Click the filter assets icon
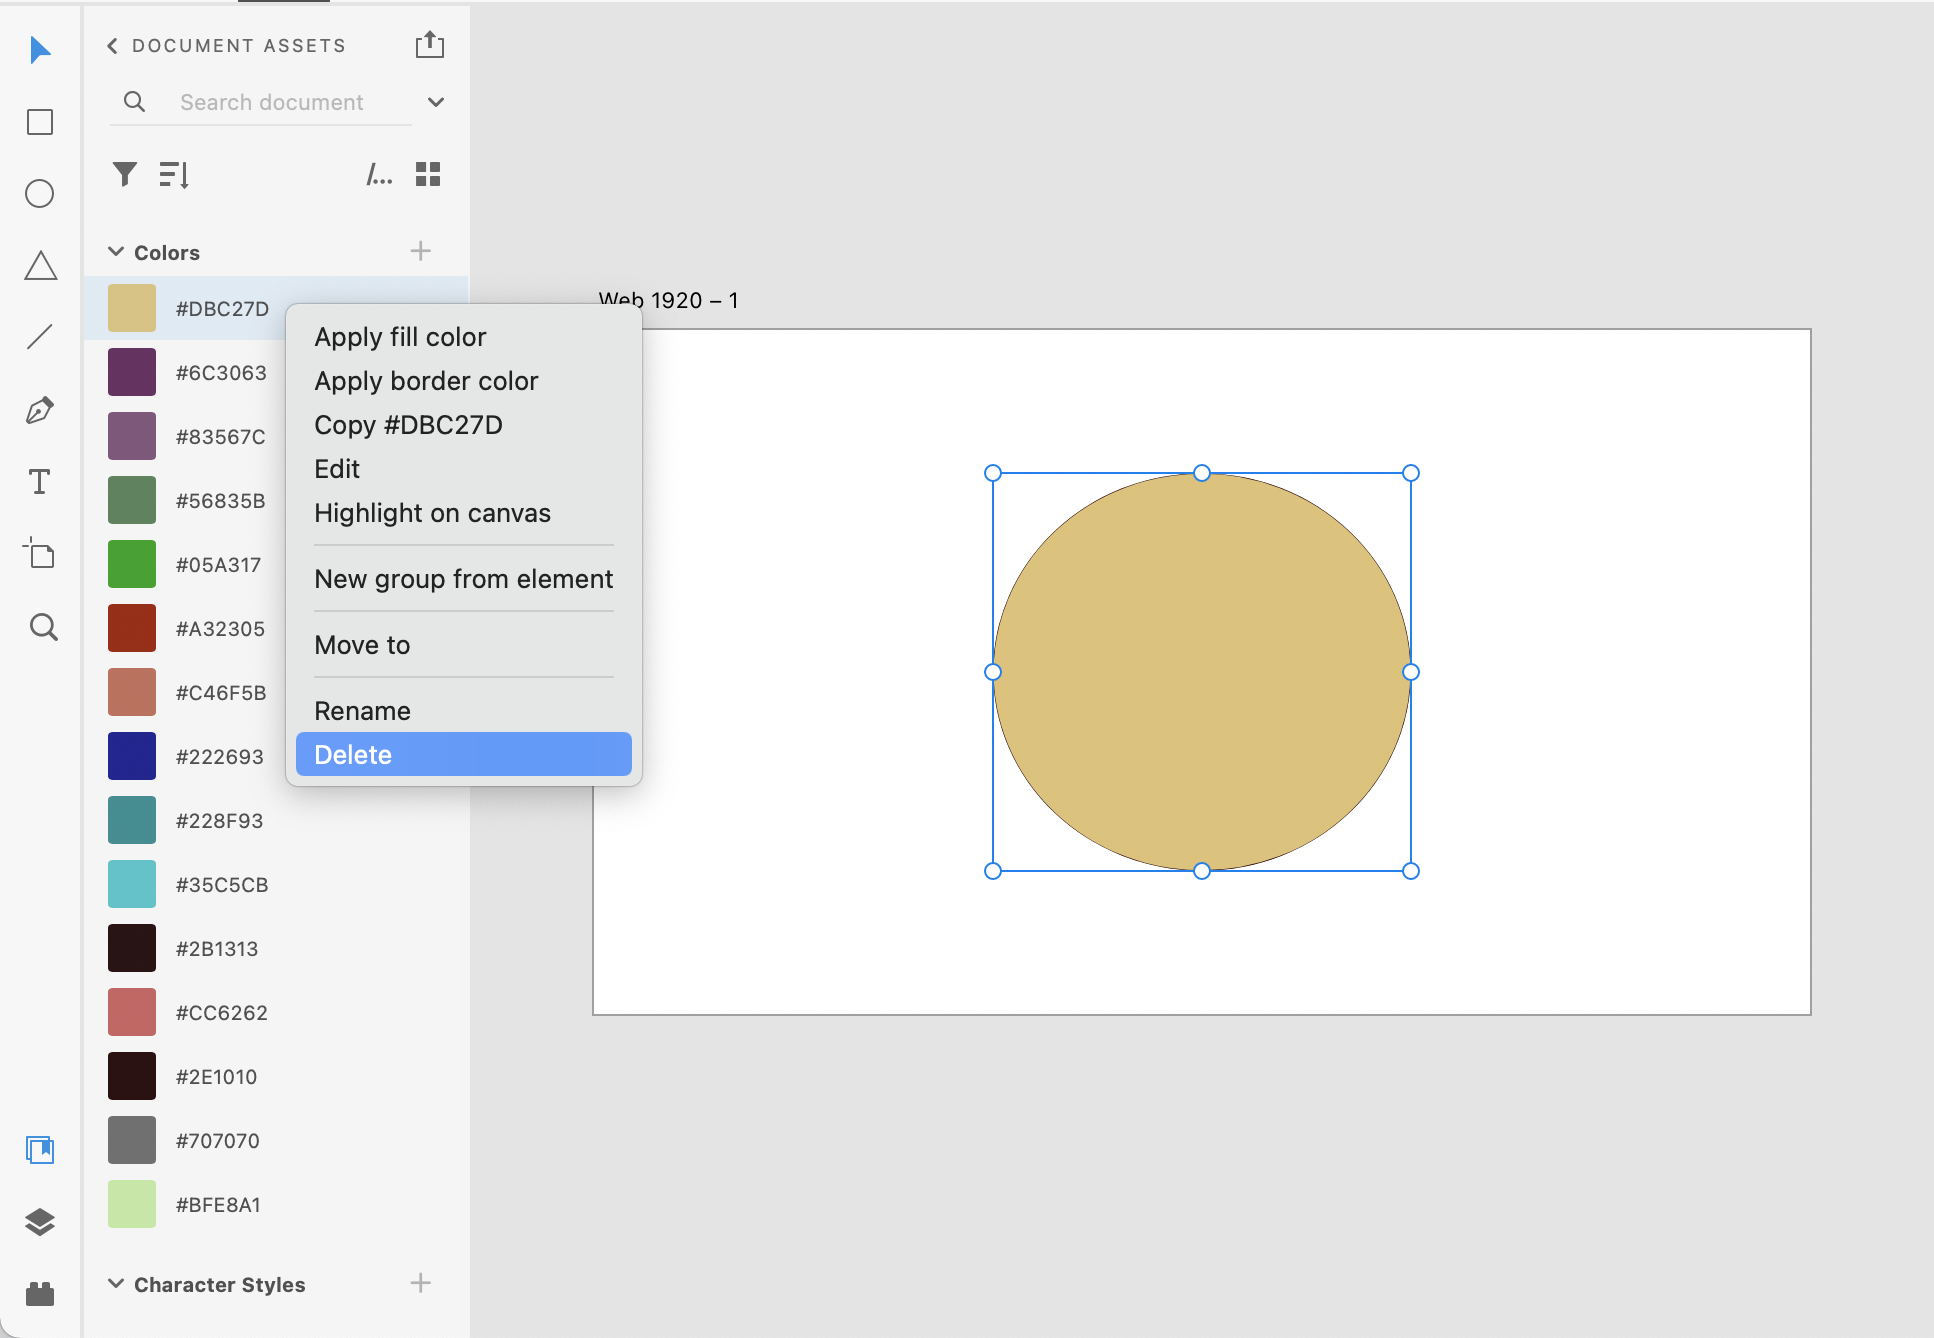1934x1338 pixels. click(x=124, y=175)
